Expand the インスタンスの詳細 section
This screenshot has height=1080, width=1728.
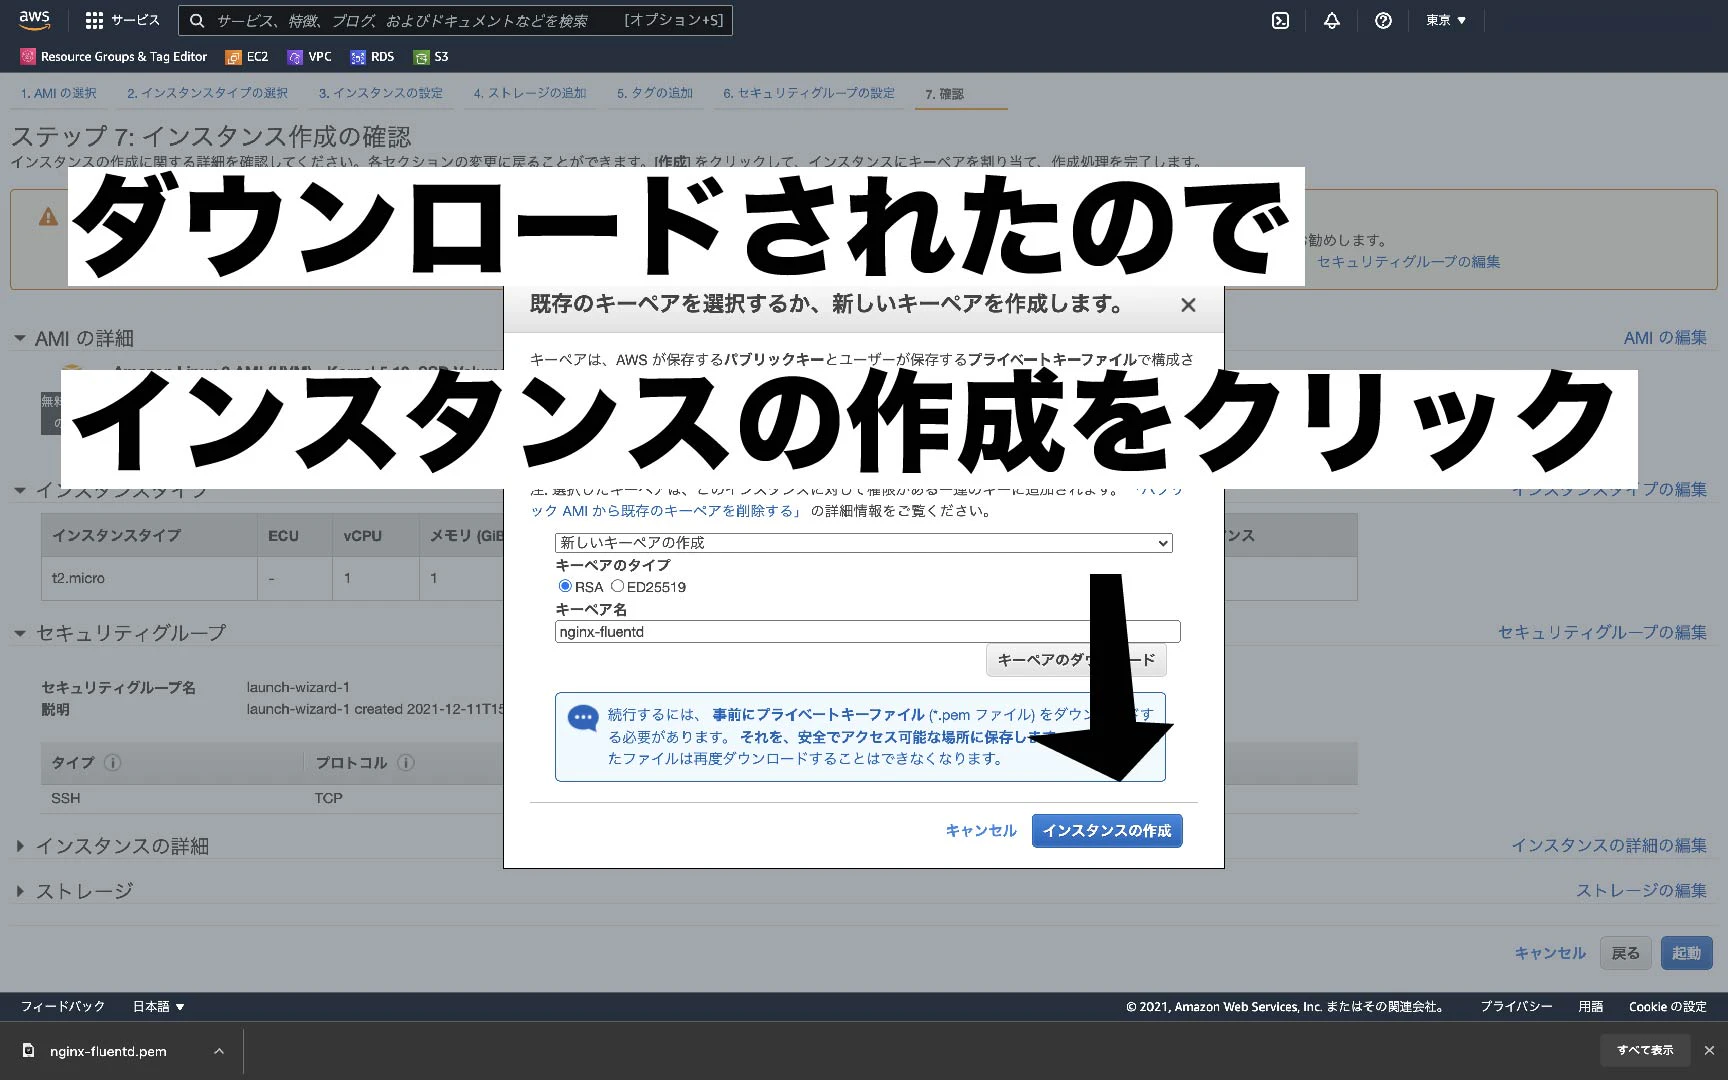coord(19,846)
